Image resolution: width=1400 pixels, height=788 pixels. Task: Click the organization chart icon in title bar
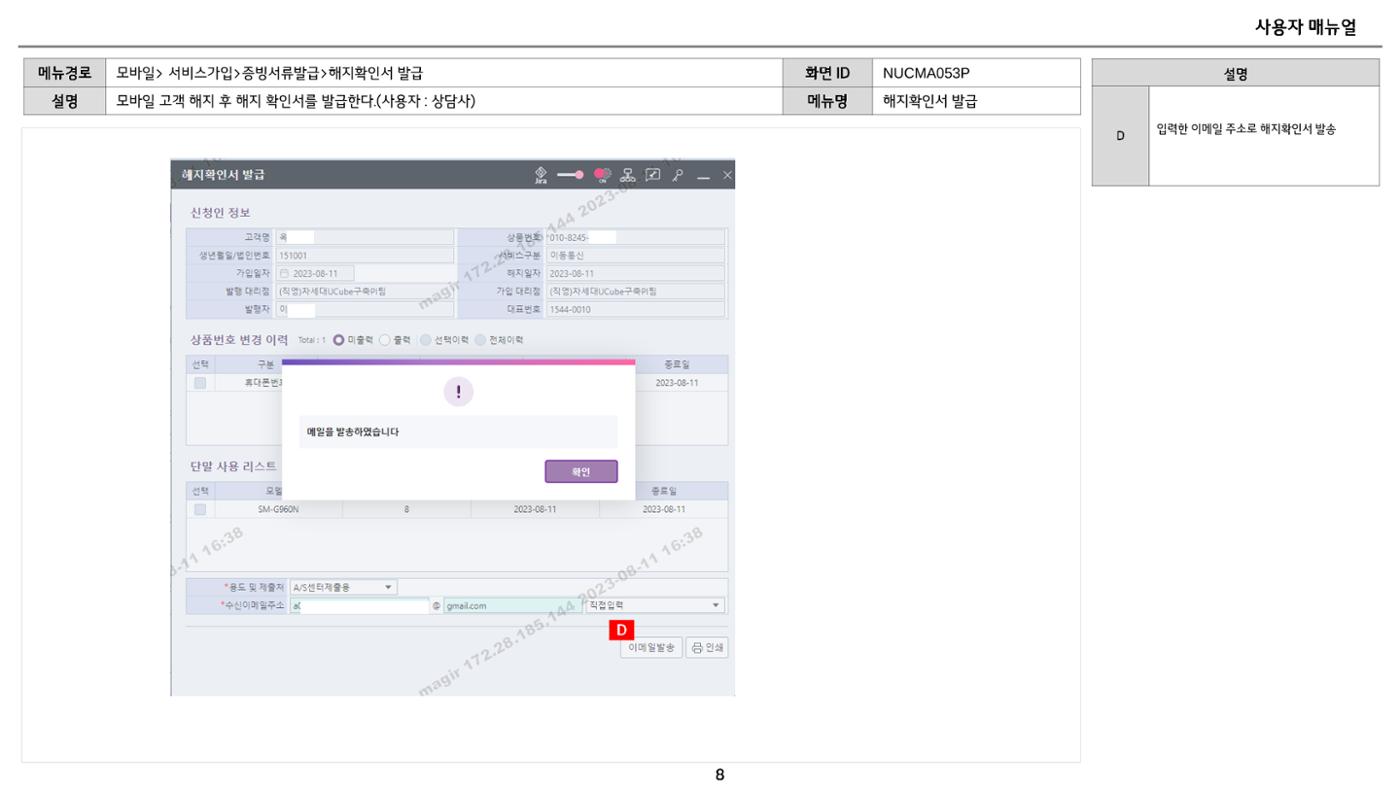click(x=629, y=174)
